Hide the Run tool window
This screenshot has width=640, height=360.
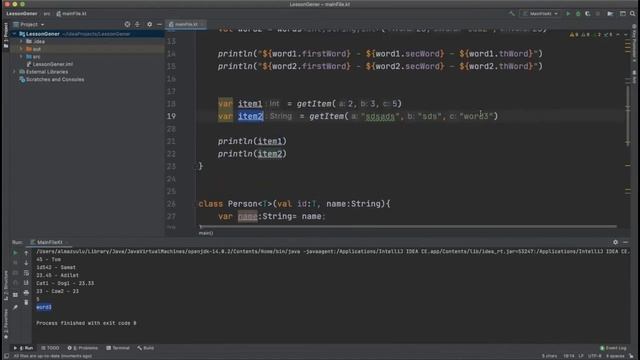point(625,242)
